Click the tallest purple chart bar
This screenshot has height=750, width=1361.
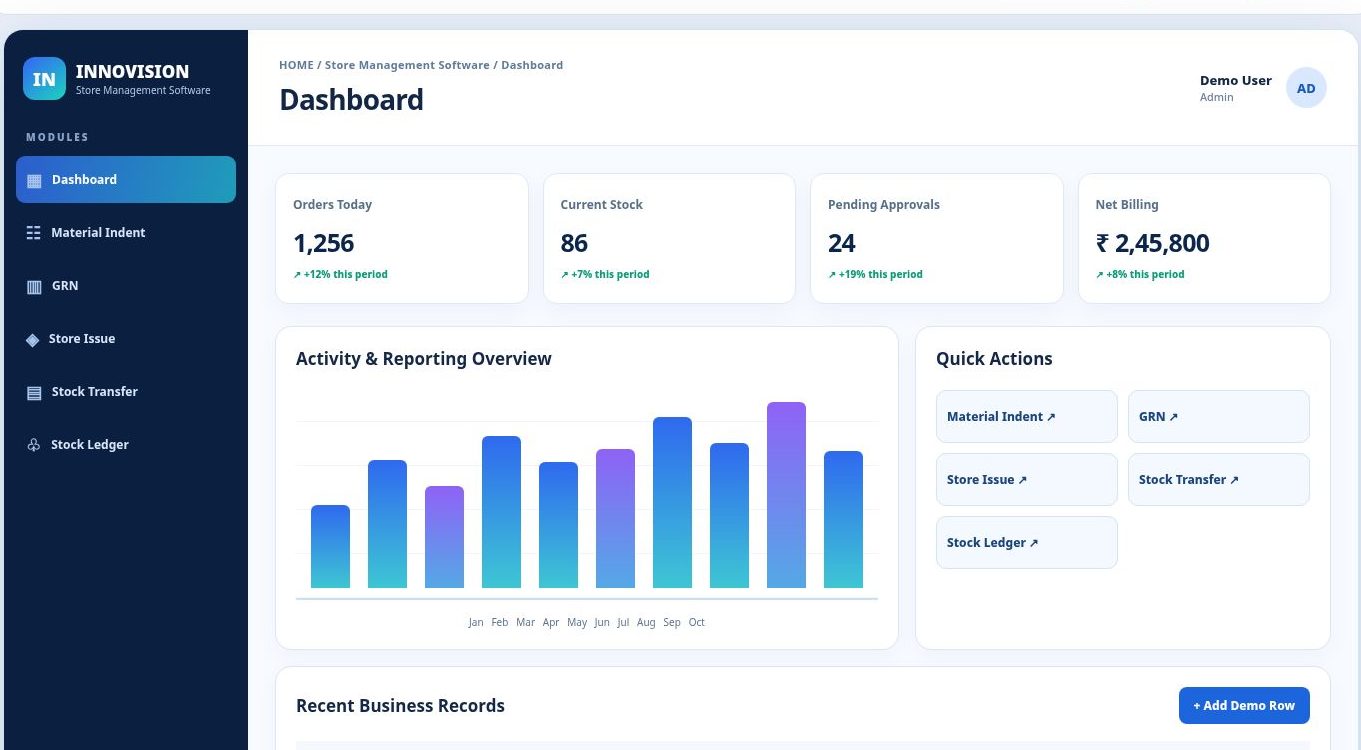pyautogui.click(x=786, y=495)
